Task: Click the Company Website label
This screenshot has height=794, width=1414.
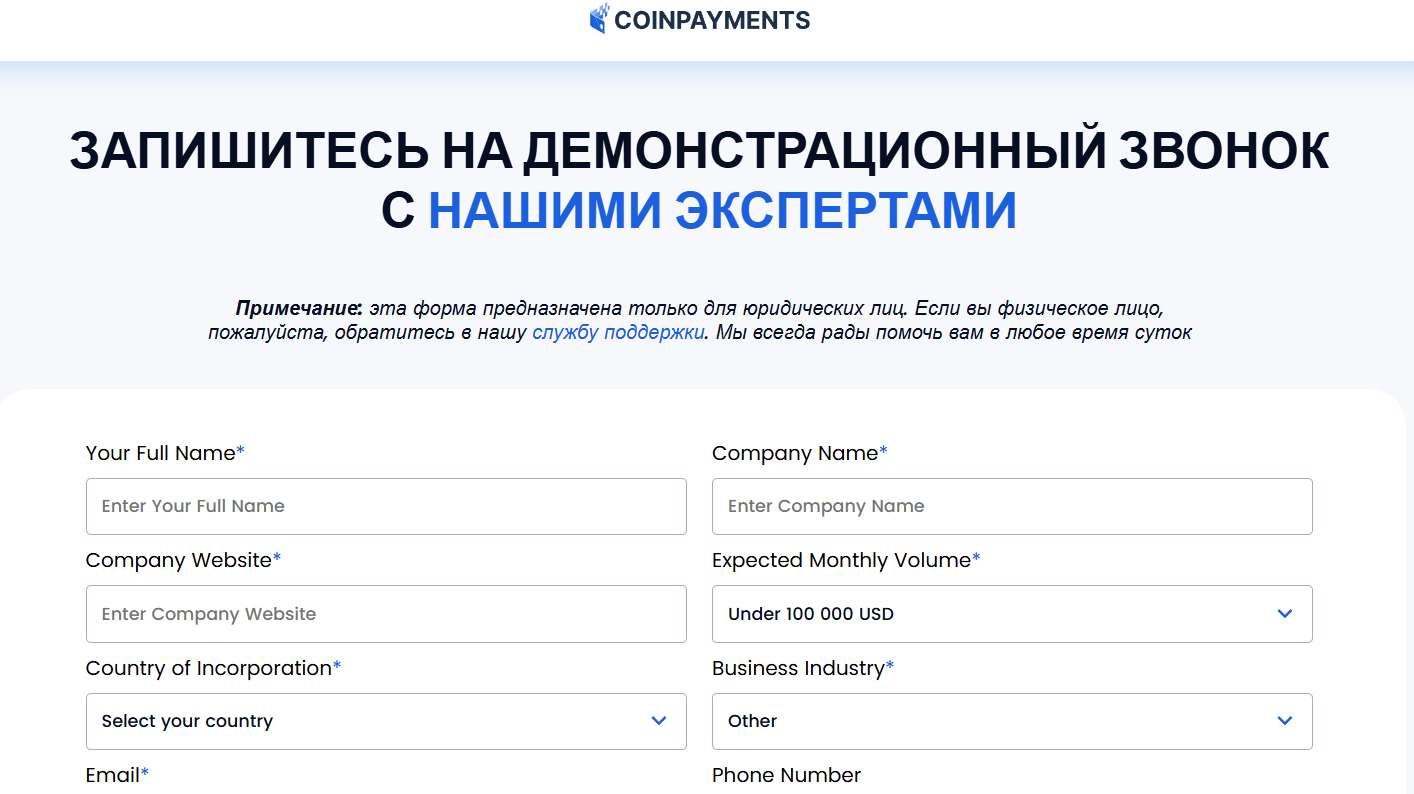Action: (x=183, y=560)
